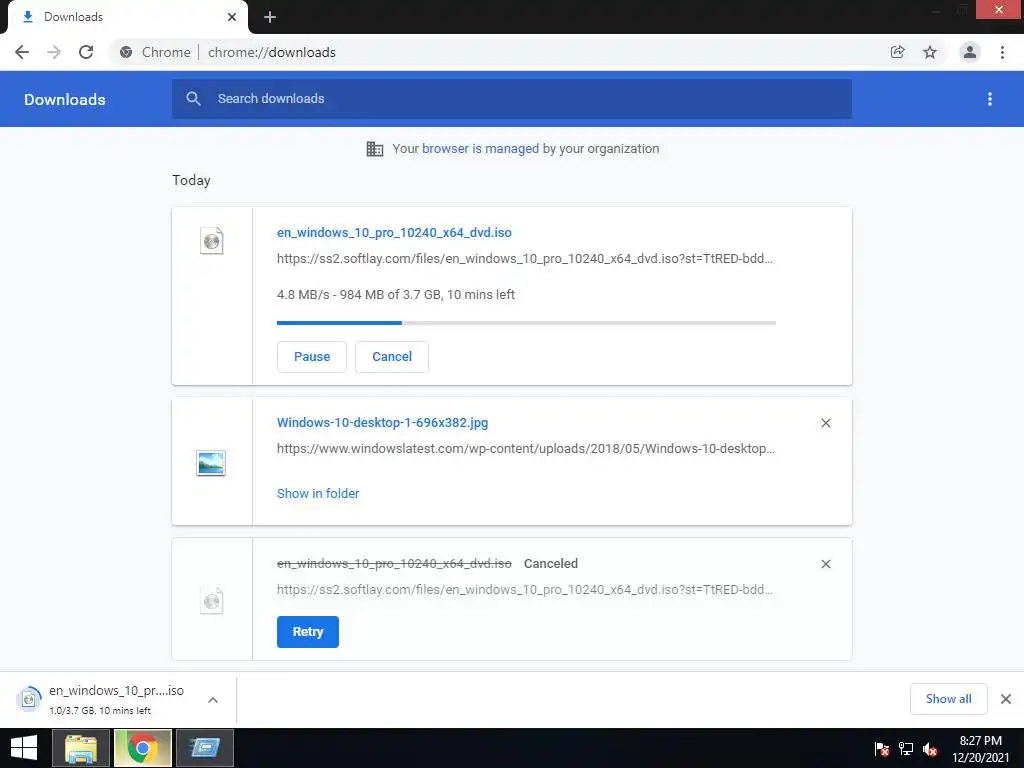The height and width of the screenshot is (768, 1024).
Task: Click the address bar showing chrome://downloads
Action: [x=271, y=52]
